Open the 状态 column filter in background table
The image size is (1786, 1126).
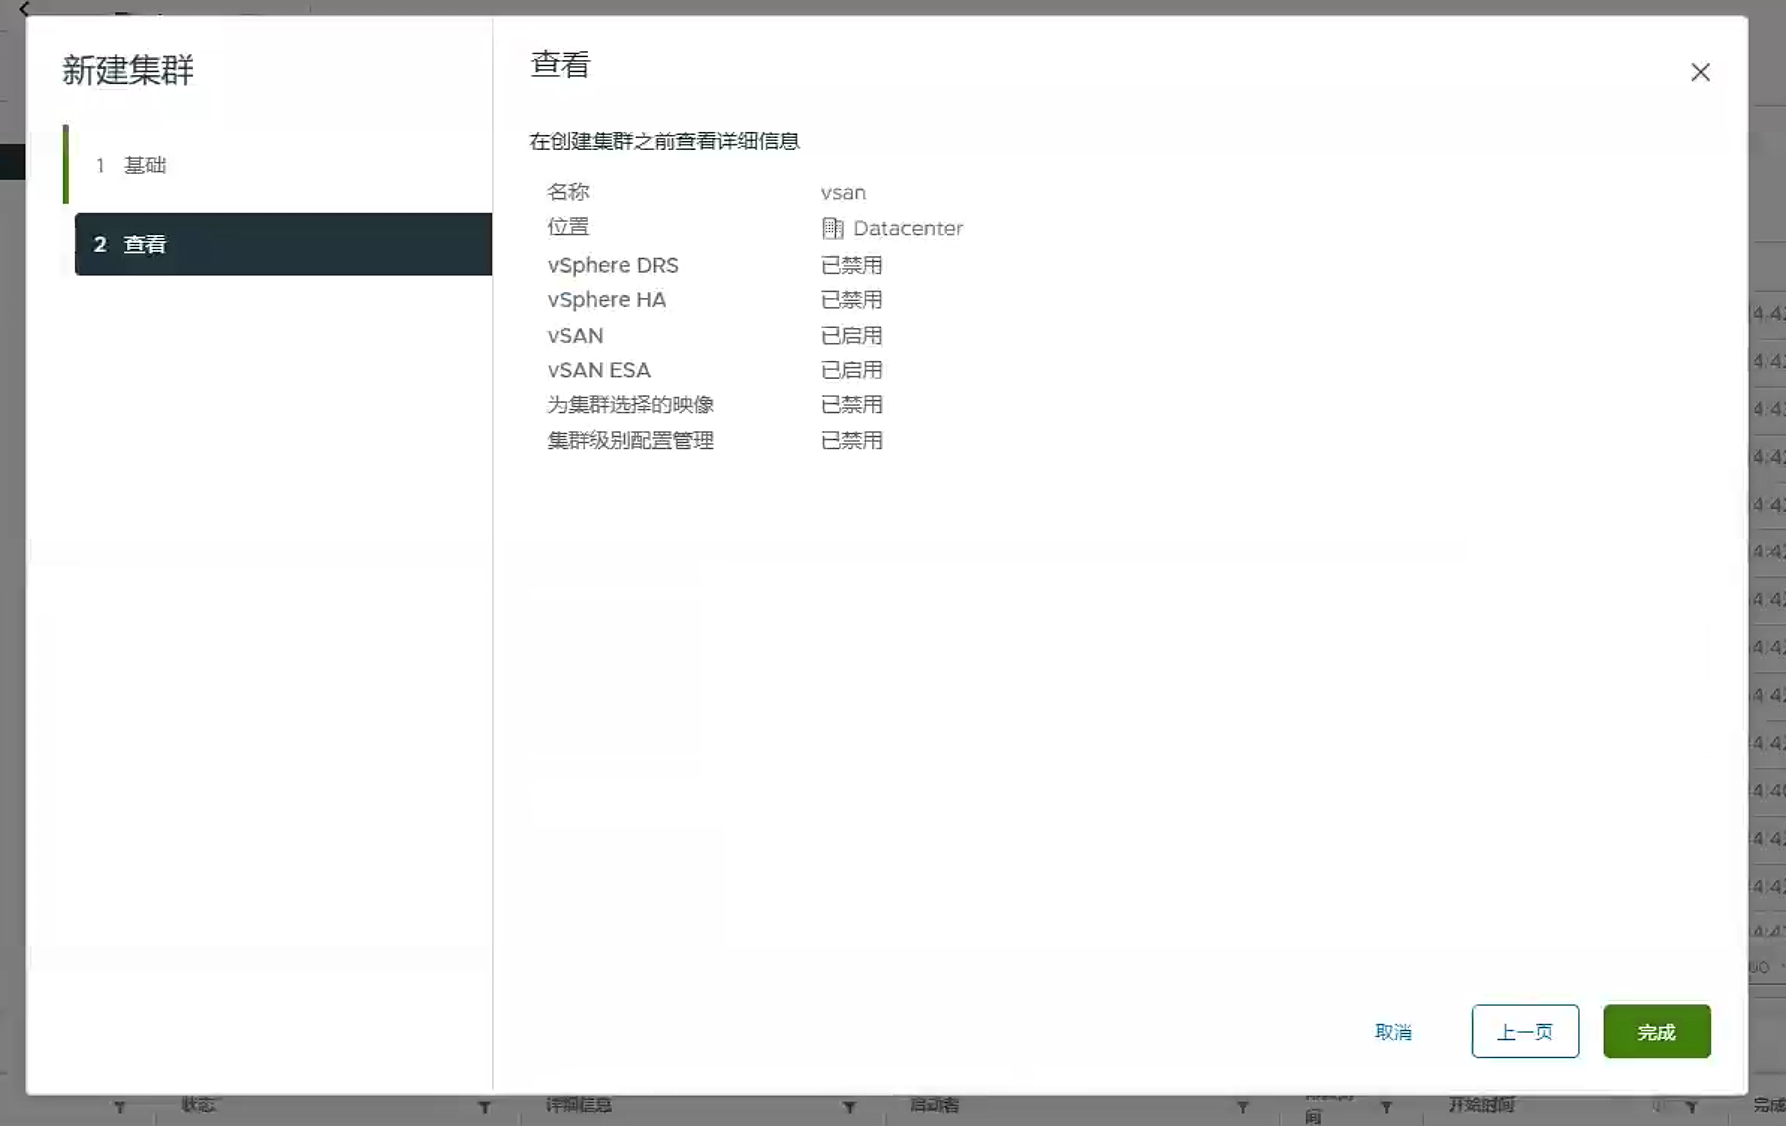(x=485, y=1107)
